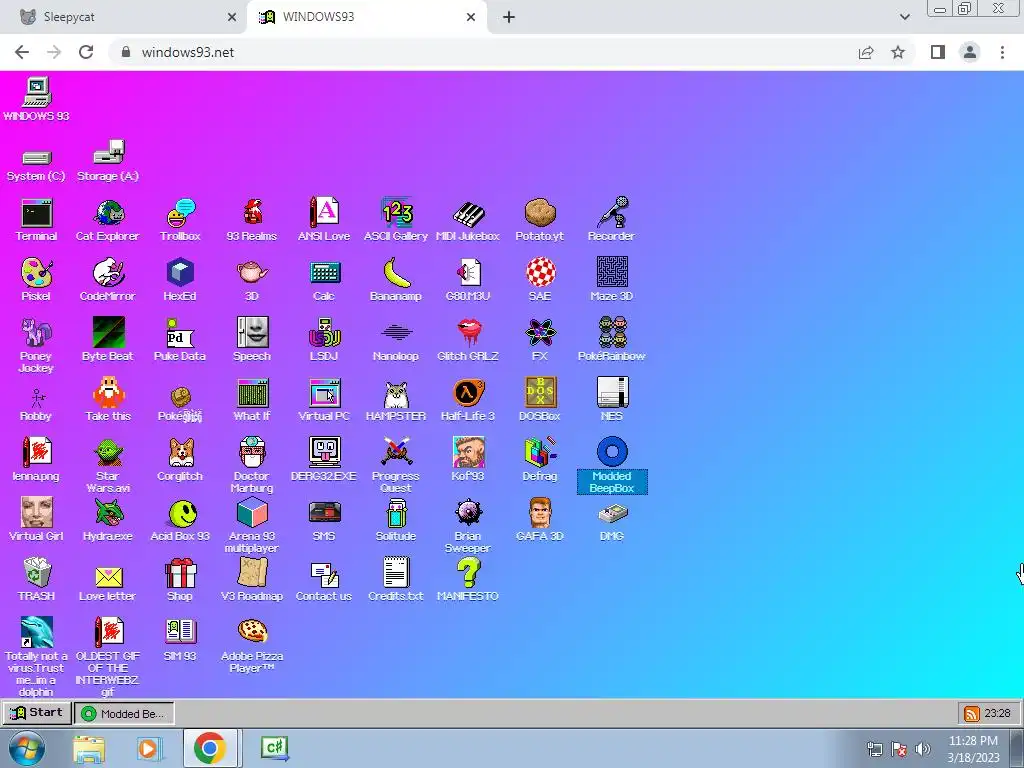Click the RSS feed tray icon
1024x768 pixels.
click(x=971, y=713)
